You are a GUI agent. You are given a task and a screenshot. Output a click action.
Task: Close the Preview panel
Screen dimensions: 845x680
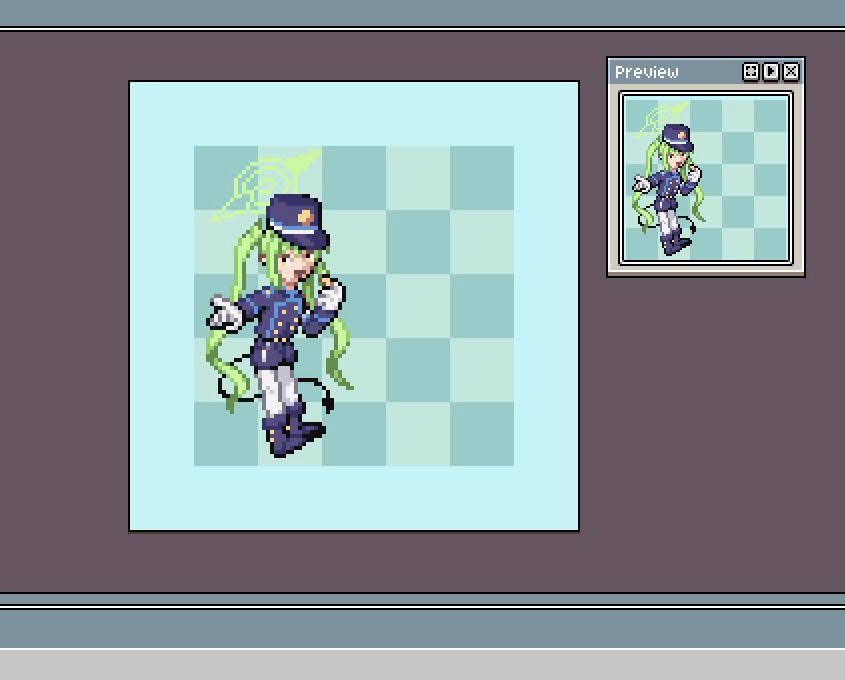tap(791, 72)
